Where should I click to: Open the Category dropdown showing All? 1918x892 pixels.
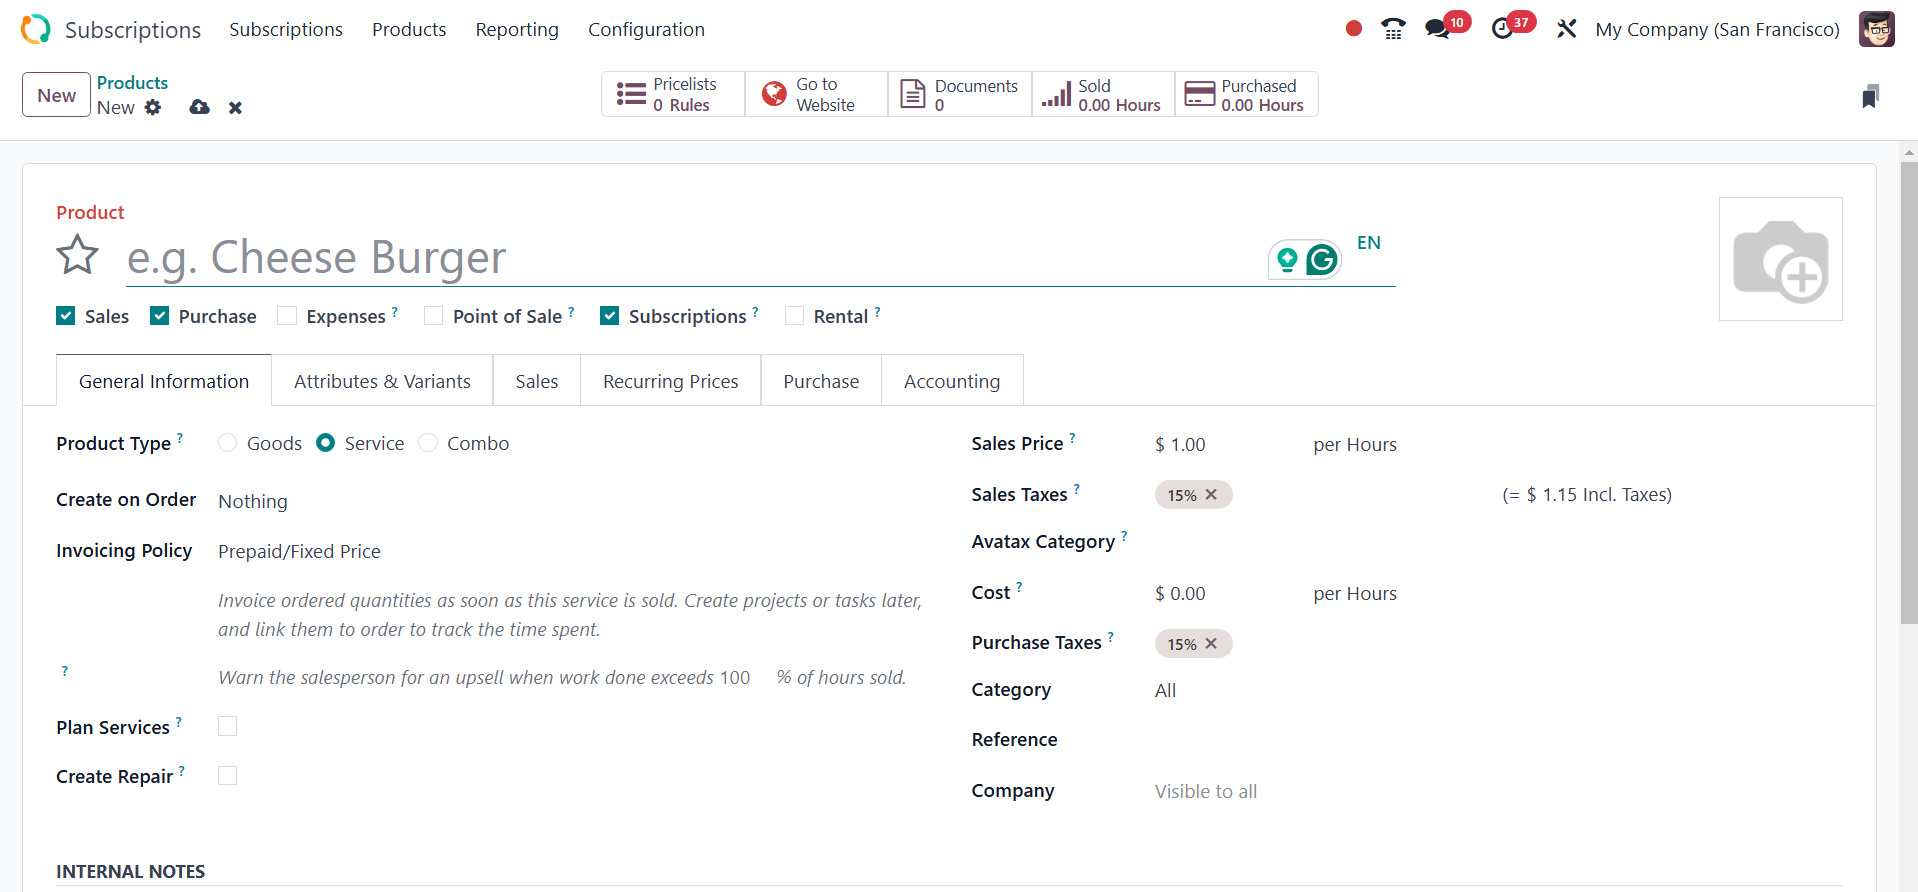tap(1300, 690)
